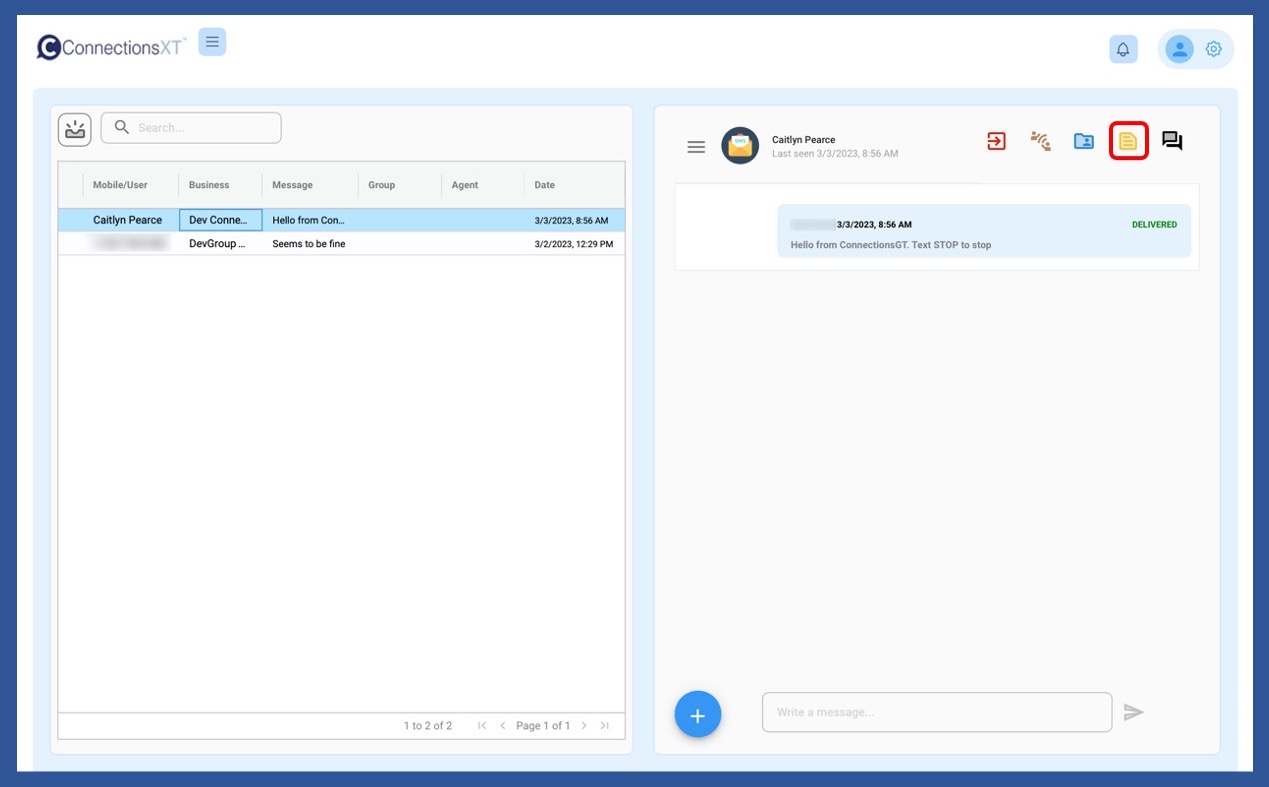Go to the next page arrow
Viewport: 1269px width, 787px height.
click(584, 726)
